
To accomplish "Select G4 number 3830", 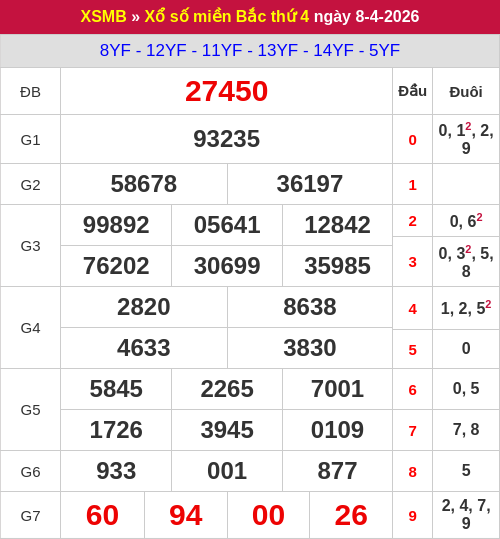I will point(310,348).
